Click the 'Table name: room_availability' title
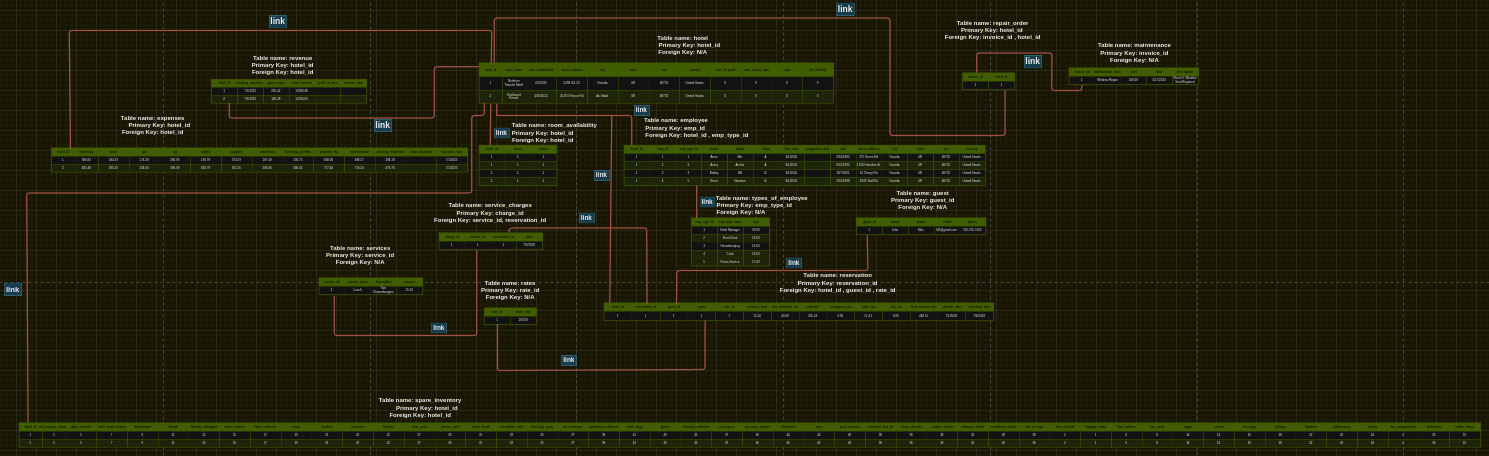 [554, 125]
